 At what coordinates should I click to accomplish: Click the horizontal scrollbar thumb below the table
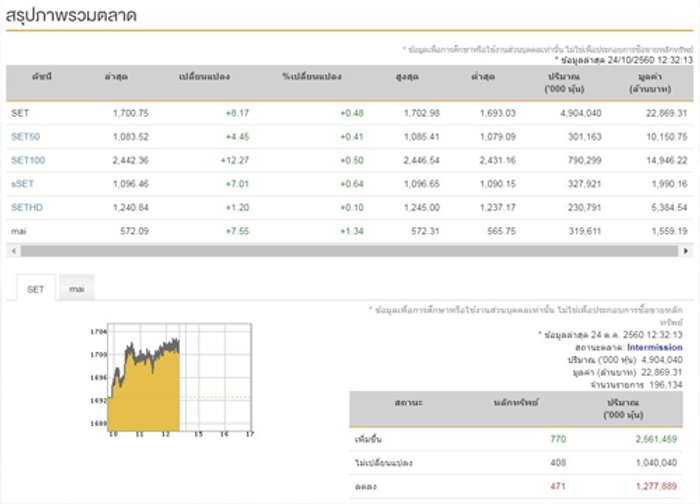349,251
